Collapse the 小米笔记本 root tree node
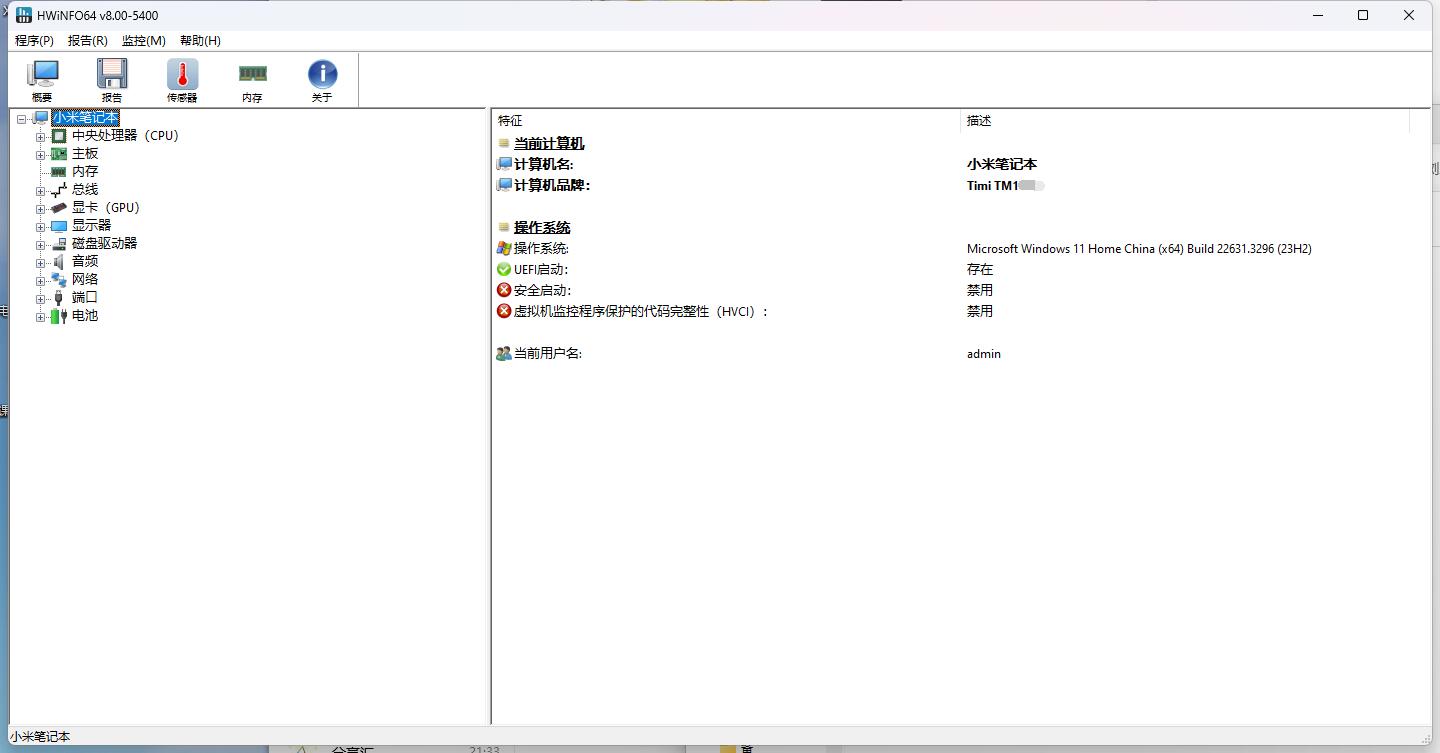 pyautogui.click(x=22, y=118)
